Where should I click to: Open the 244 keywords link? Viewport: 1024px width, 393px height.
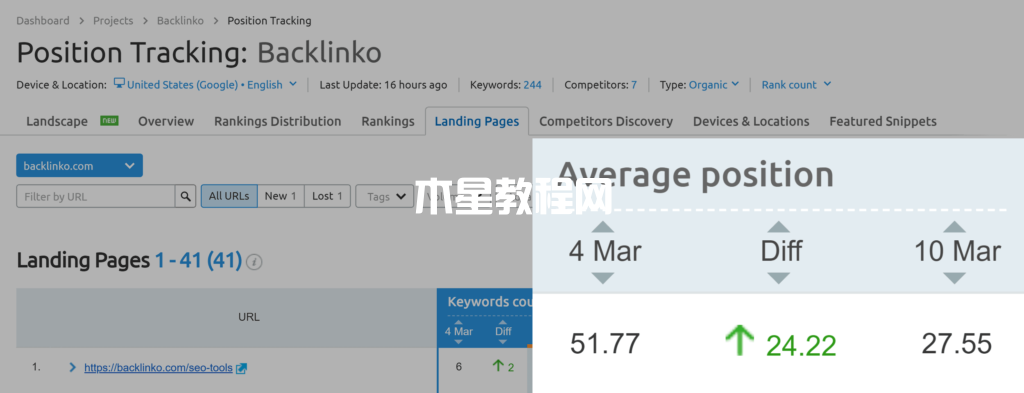pyautogui.click(x=532, y=84)
